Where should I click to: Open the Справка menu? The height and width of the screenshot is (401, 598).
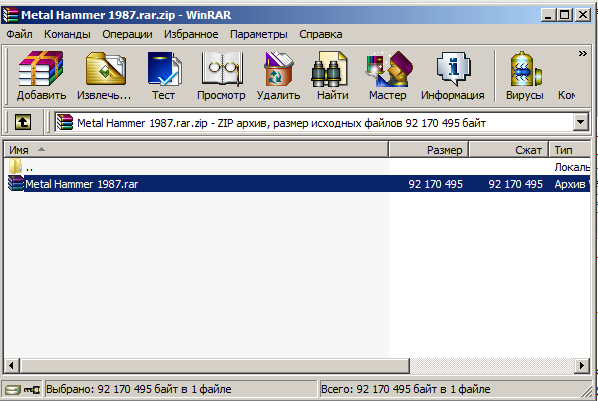tap(320, 34)
